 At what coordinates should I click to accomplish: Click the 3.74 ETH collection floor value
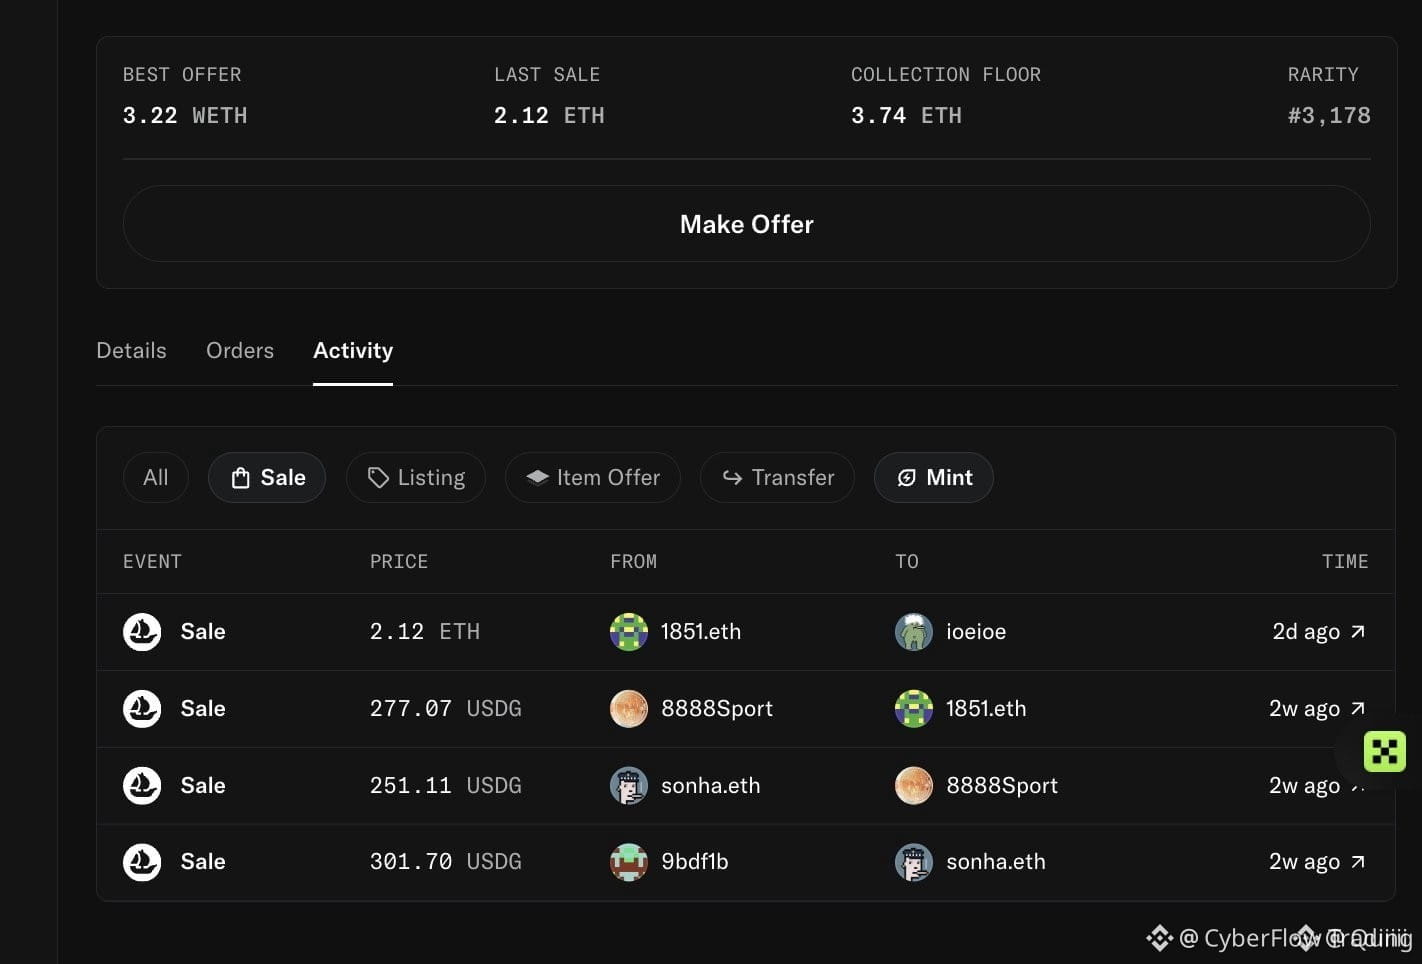906,116
